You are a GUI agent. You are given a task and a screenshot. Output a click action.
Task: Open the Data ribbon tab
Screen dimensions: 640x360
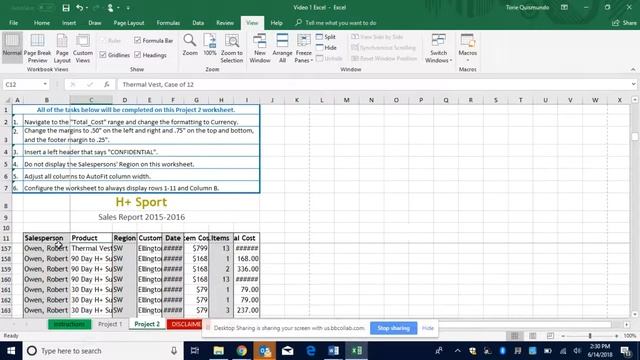click(198, 23)
